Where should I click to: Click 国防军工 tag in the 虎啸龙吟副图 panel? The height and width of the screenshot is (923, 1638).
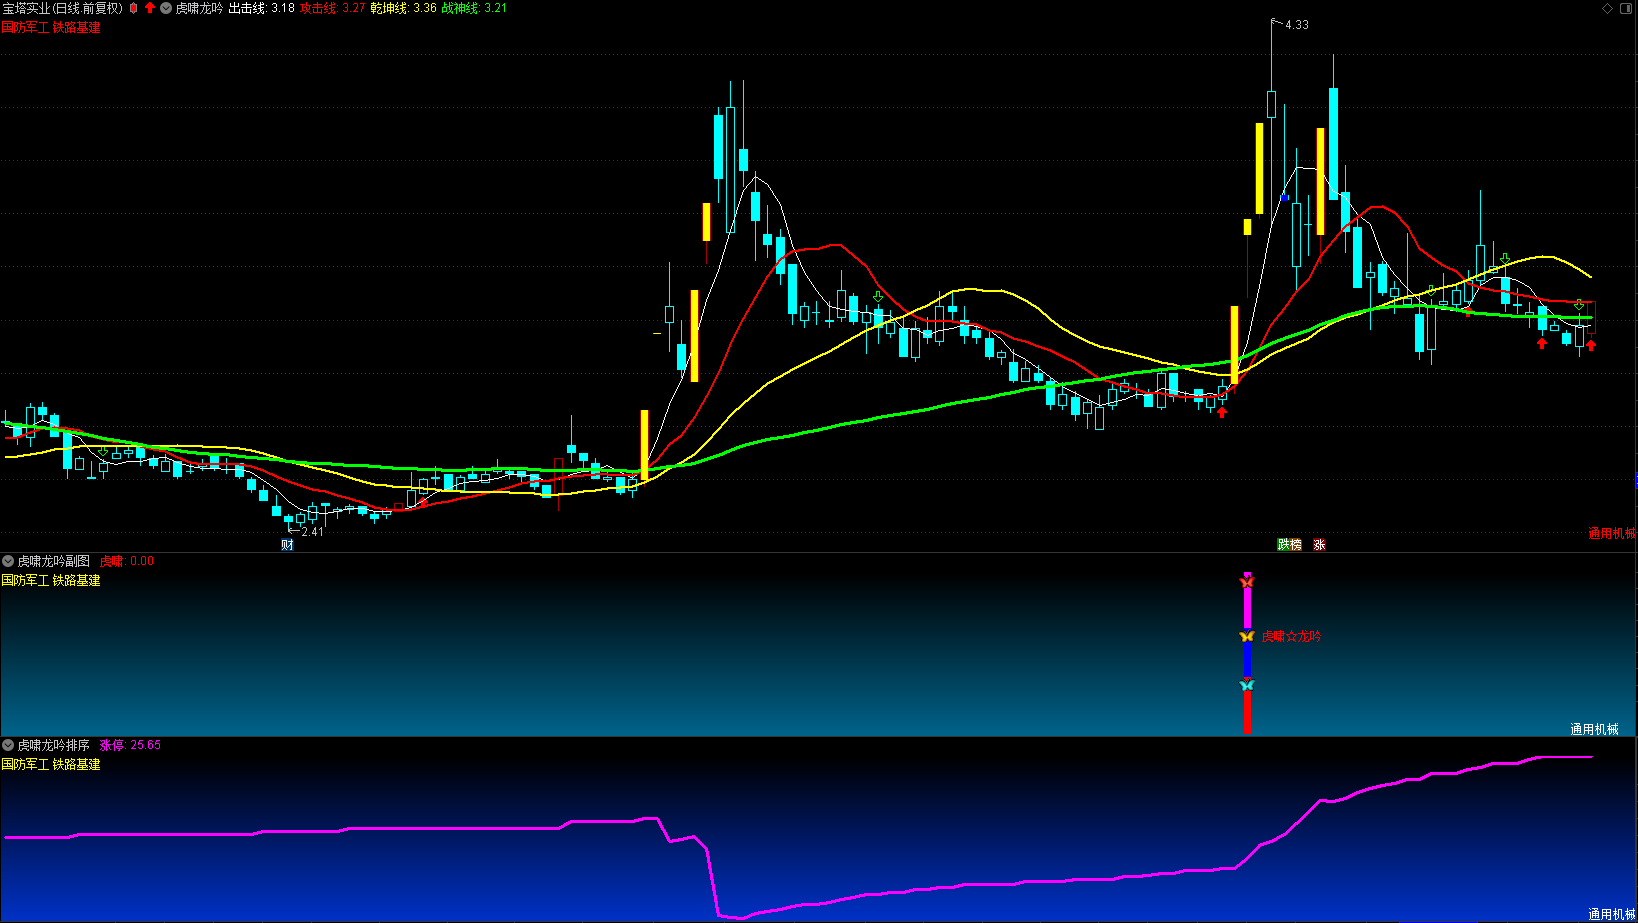pyautogui.click(x=25, y=580)
